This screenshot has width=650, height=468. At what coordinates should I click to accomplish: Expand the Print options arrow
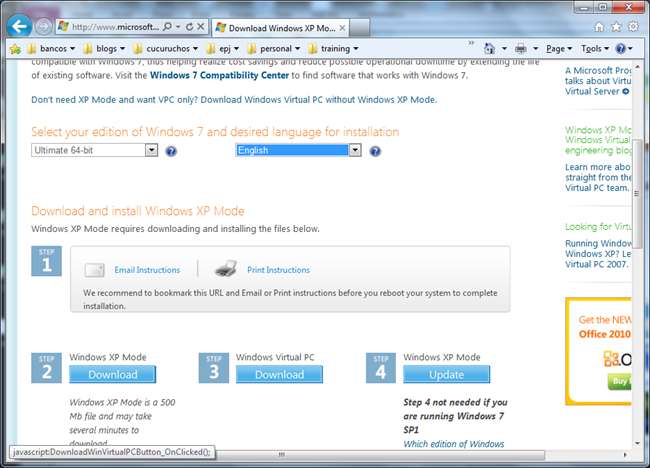536,49
